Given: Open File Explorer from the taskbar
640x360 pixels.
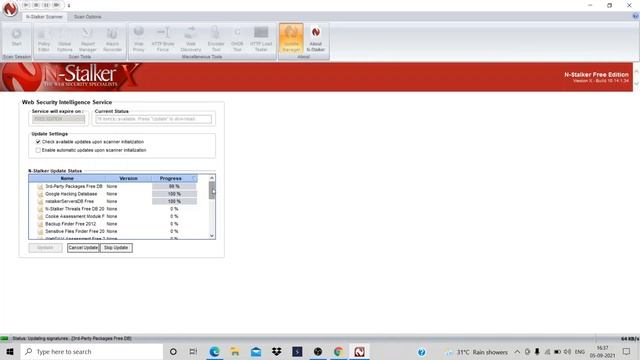Looking at the screenshot, I should click(235, 351).
